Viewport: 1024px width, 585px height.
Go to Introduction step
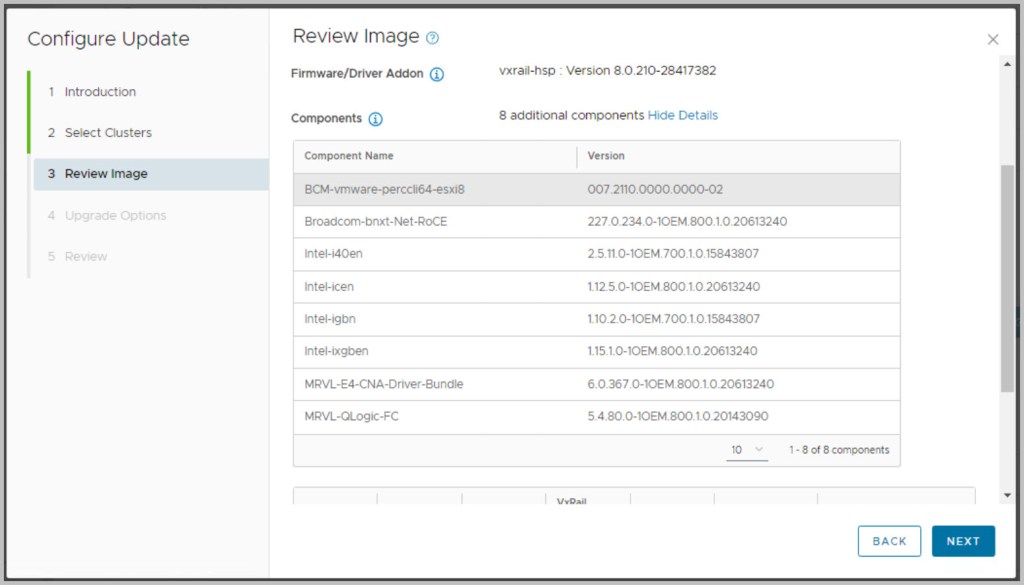100,92
